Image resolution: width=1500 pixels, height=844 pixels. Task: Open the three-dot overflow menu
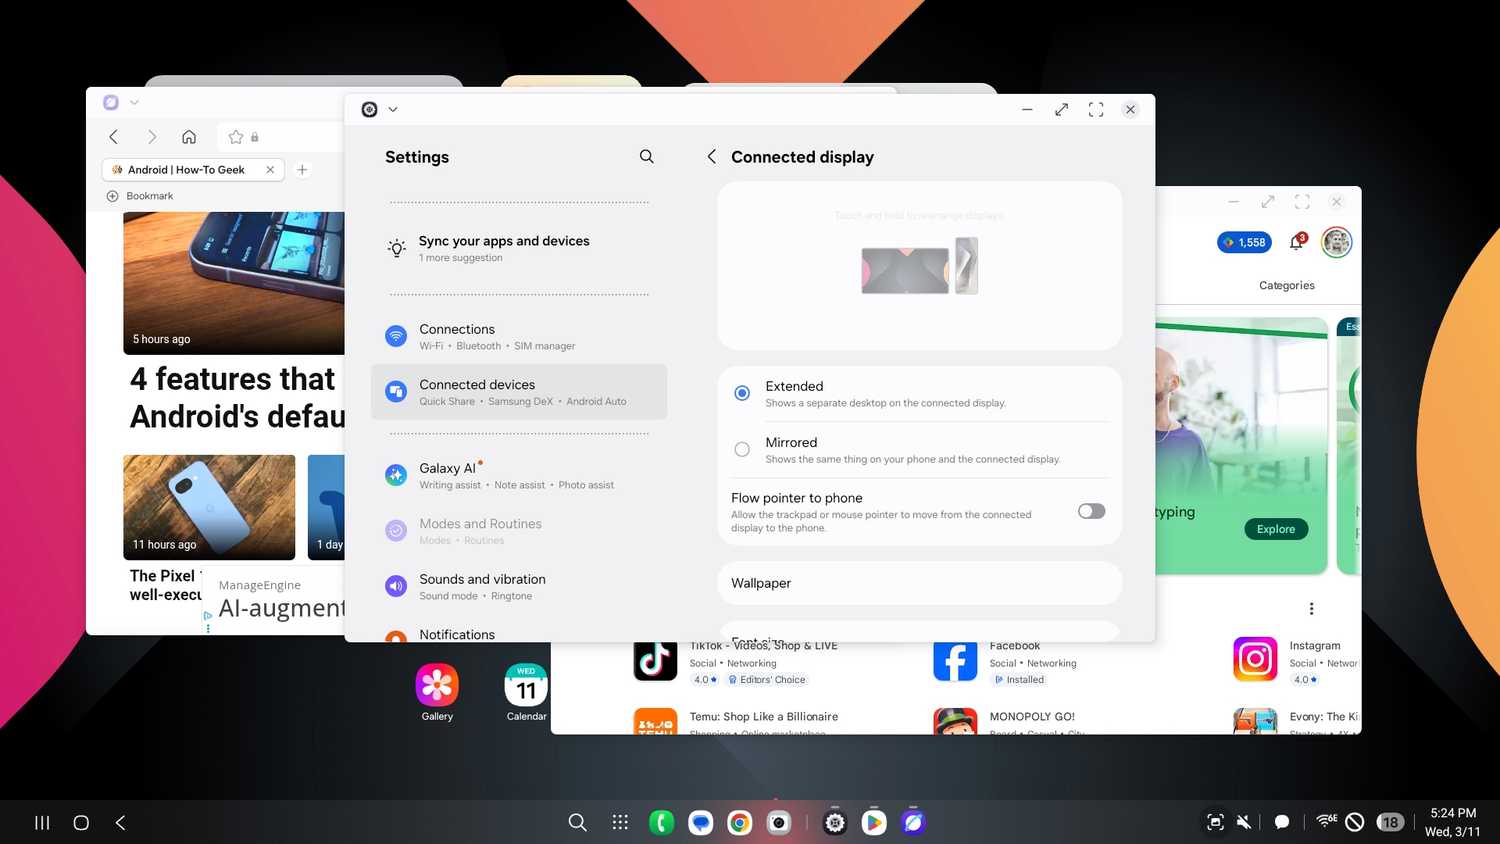(1311, 608)
